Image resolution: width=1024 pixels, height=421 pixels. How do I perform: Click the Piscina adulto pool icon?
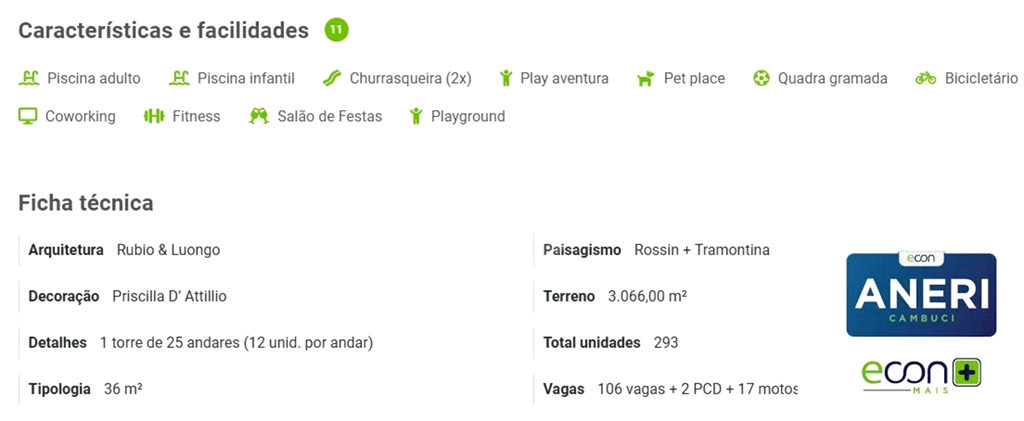pos(29,78)
